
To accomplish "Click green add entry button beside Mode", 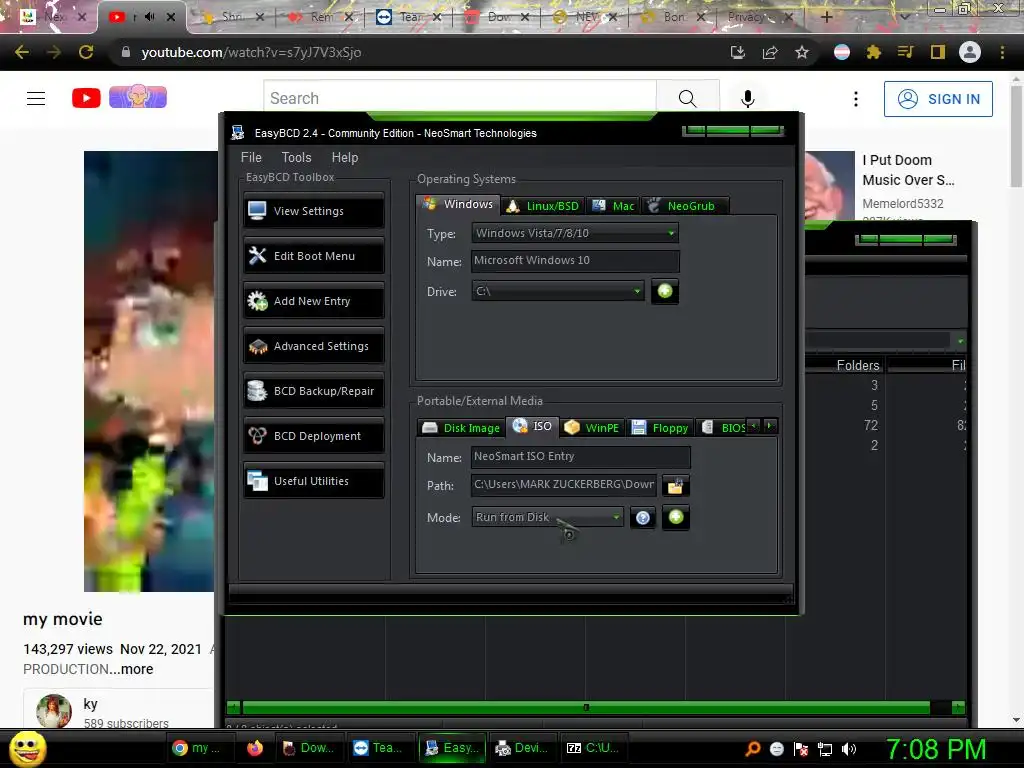I will click(x=676, y=517).
